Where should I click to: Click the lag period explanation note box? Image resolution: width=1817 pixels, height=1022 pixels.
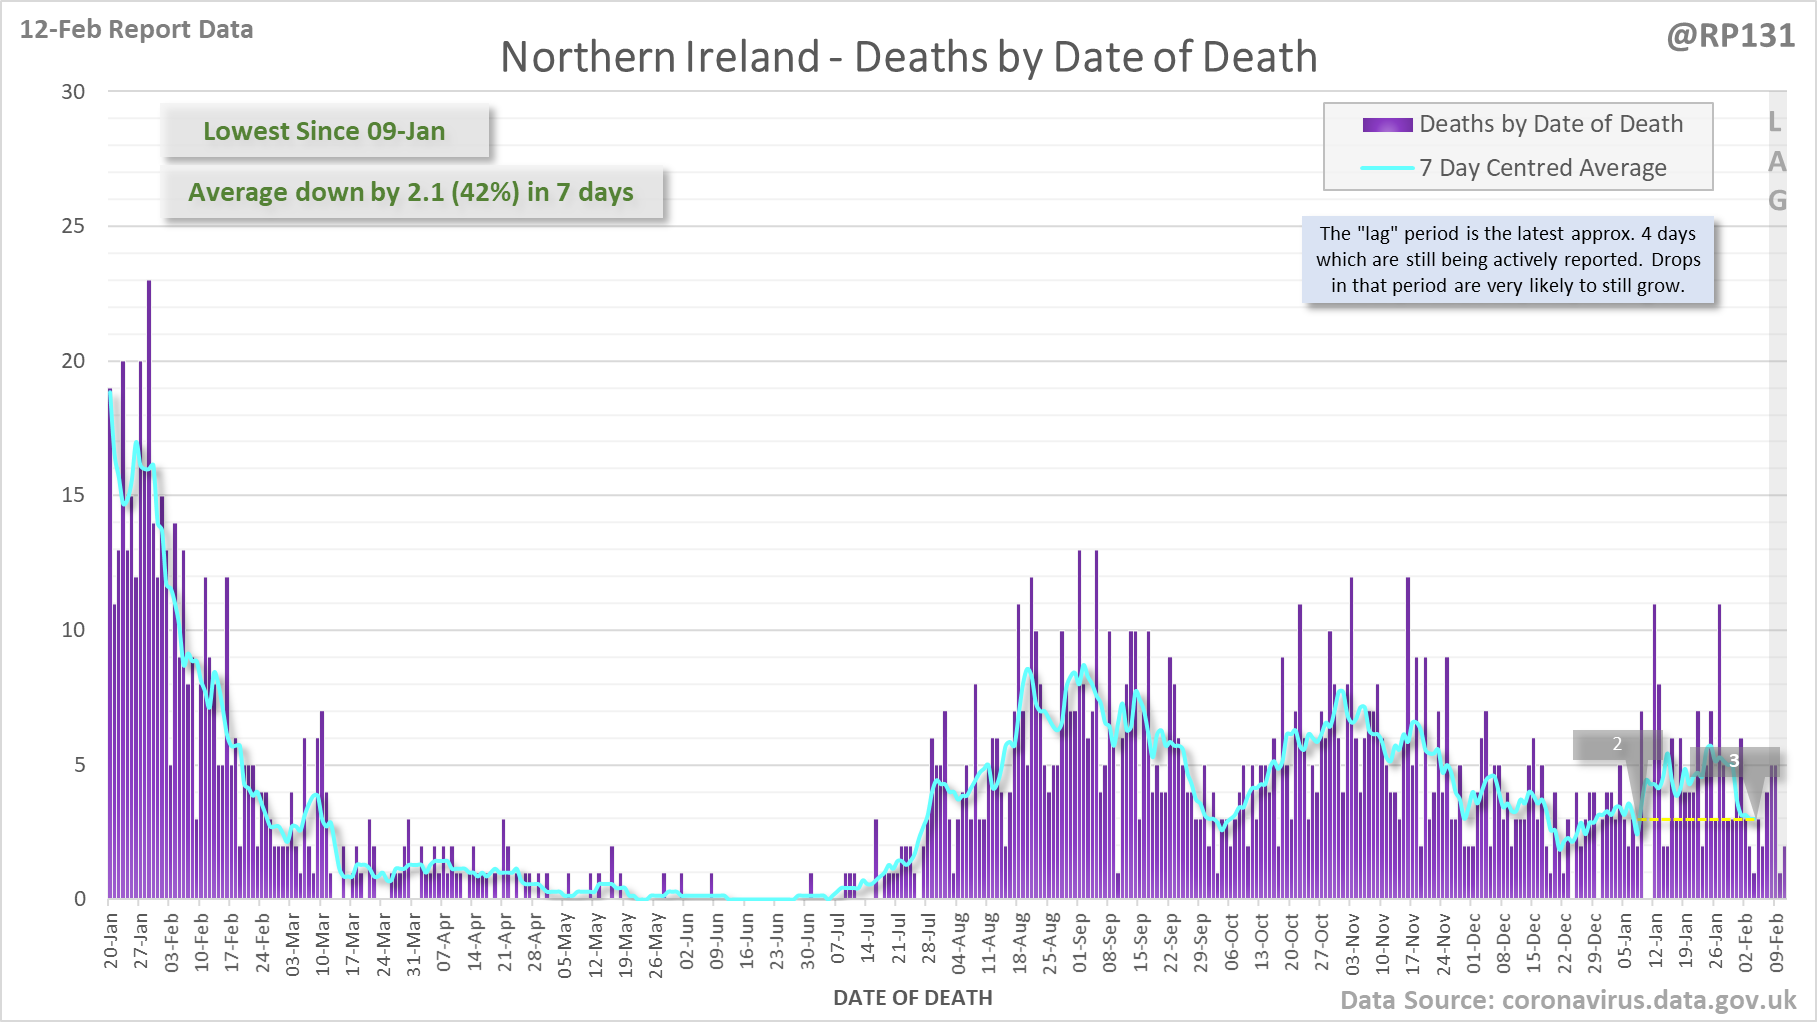pos(1507,260)
